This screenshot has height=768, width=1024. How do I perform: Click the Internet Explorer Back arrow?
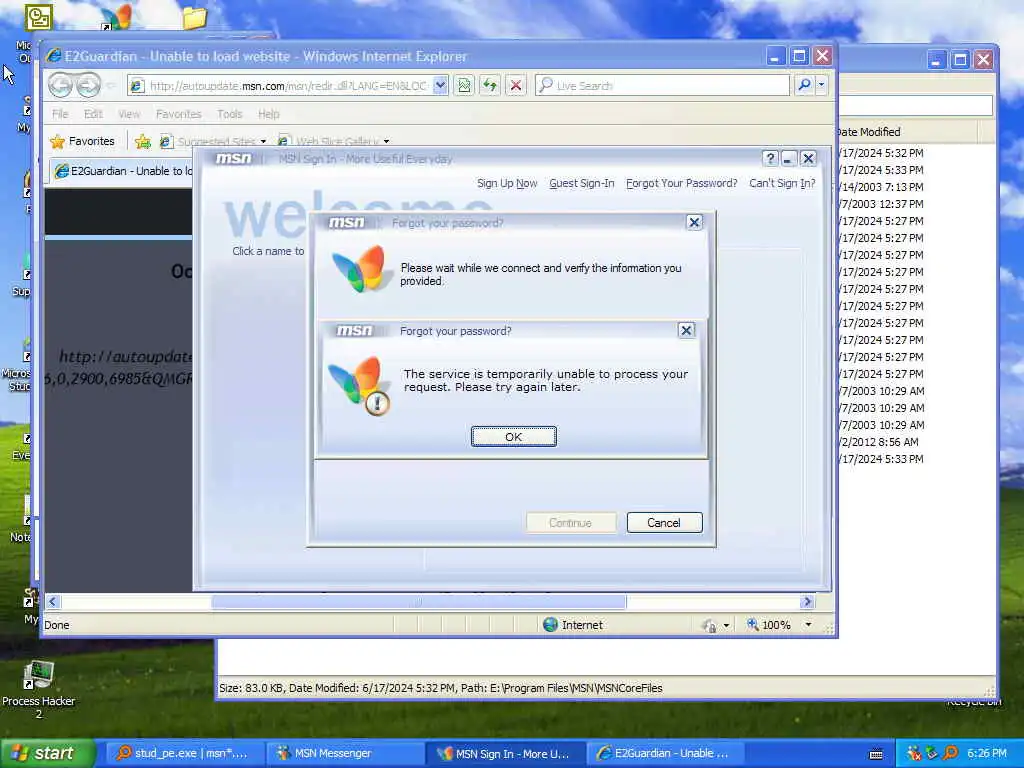tap(61, 85)
